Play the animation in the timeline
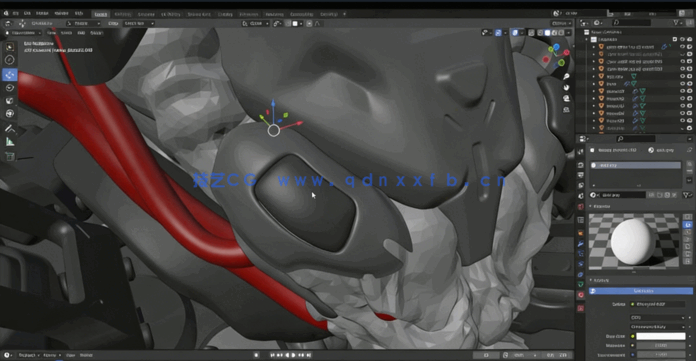696x361 pixels. [x=294, y=355]
